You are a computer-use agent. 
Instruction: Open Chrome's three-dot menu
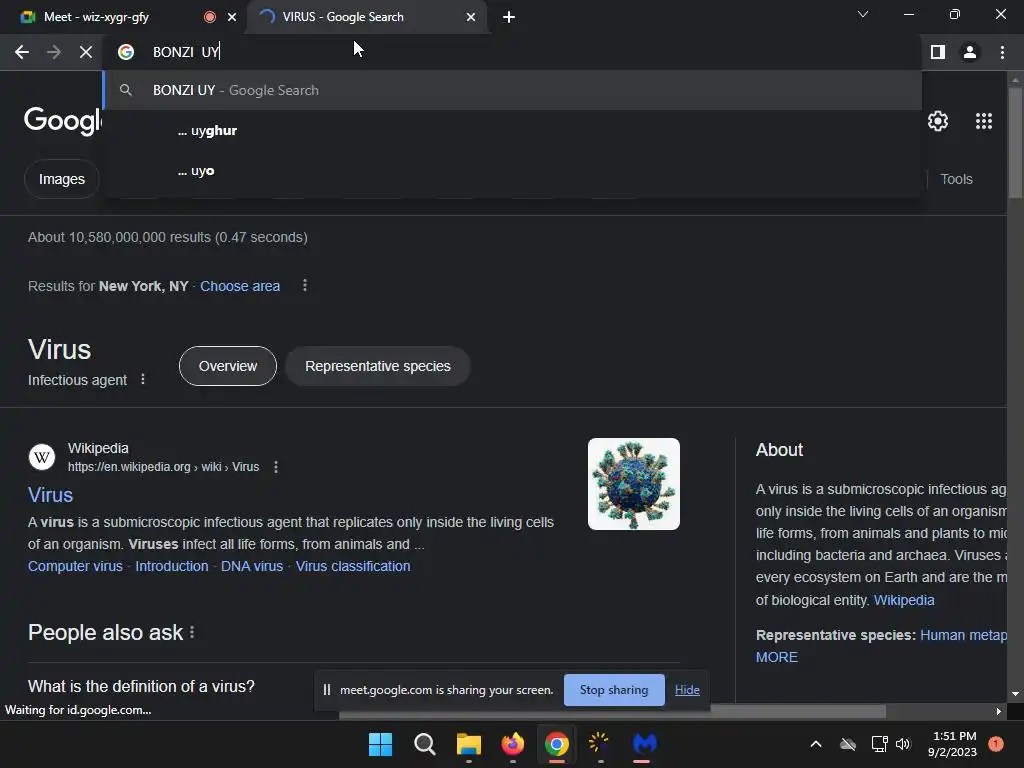tap(1002, 52)
